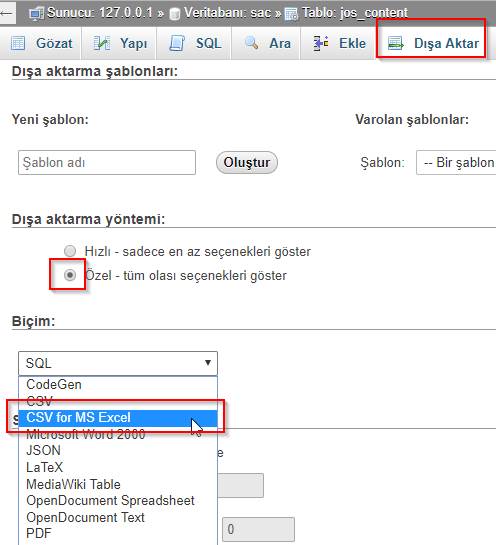The width and height of the screenshot is (496, 545).
Task: Click the Şablon adı template name field
Action: (x=107, y=162)
